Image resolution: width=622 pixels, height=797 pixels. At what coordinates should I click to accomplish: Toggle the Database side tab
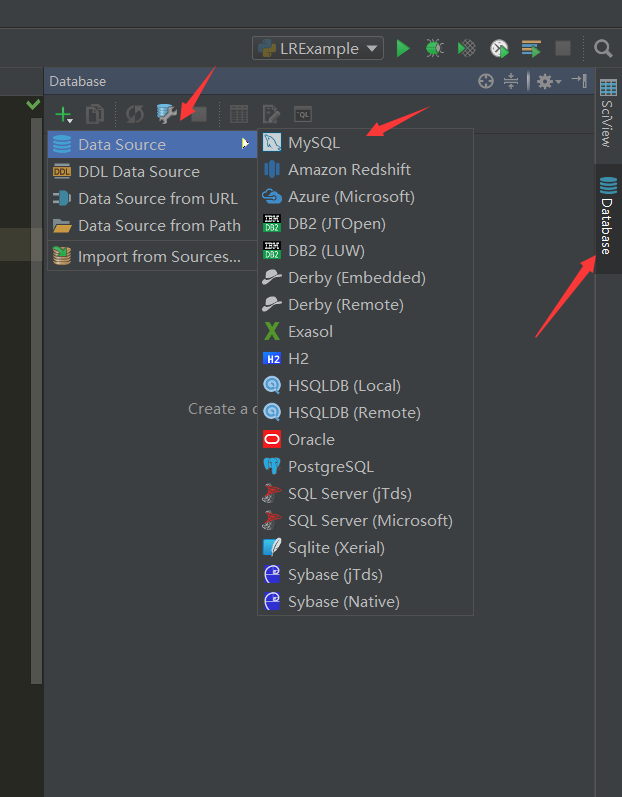click(x=608, y=218)
